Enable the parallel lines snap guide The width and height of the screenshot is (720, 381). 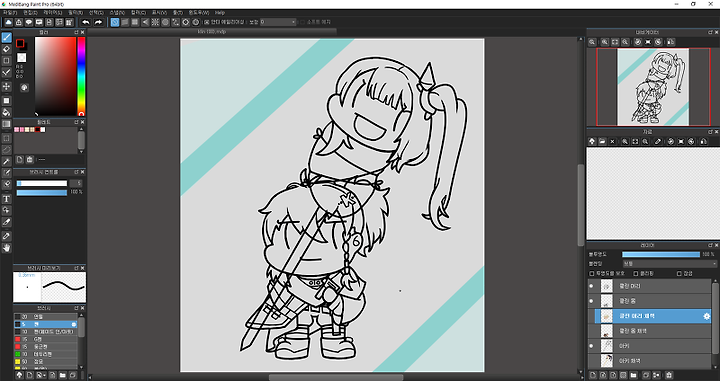coord(125,22)
